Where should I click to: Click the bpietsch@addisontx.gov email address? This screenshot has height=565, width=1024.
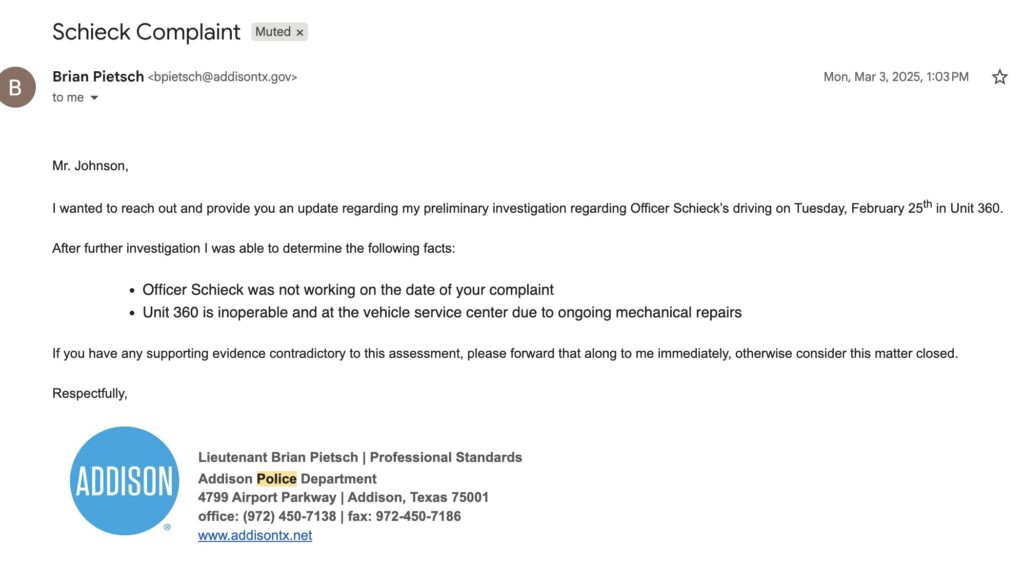(x=222, y=77)
